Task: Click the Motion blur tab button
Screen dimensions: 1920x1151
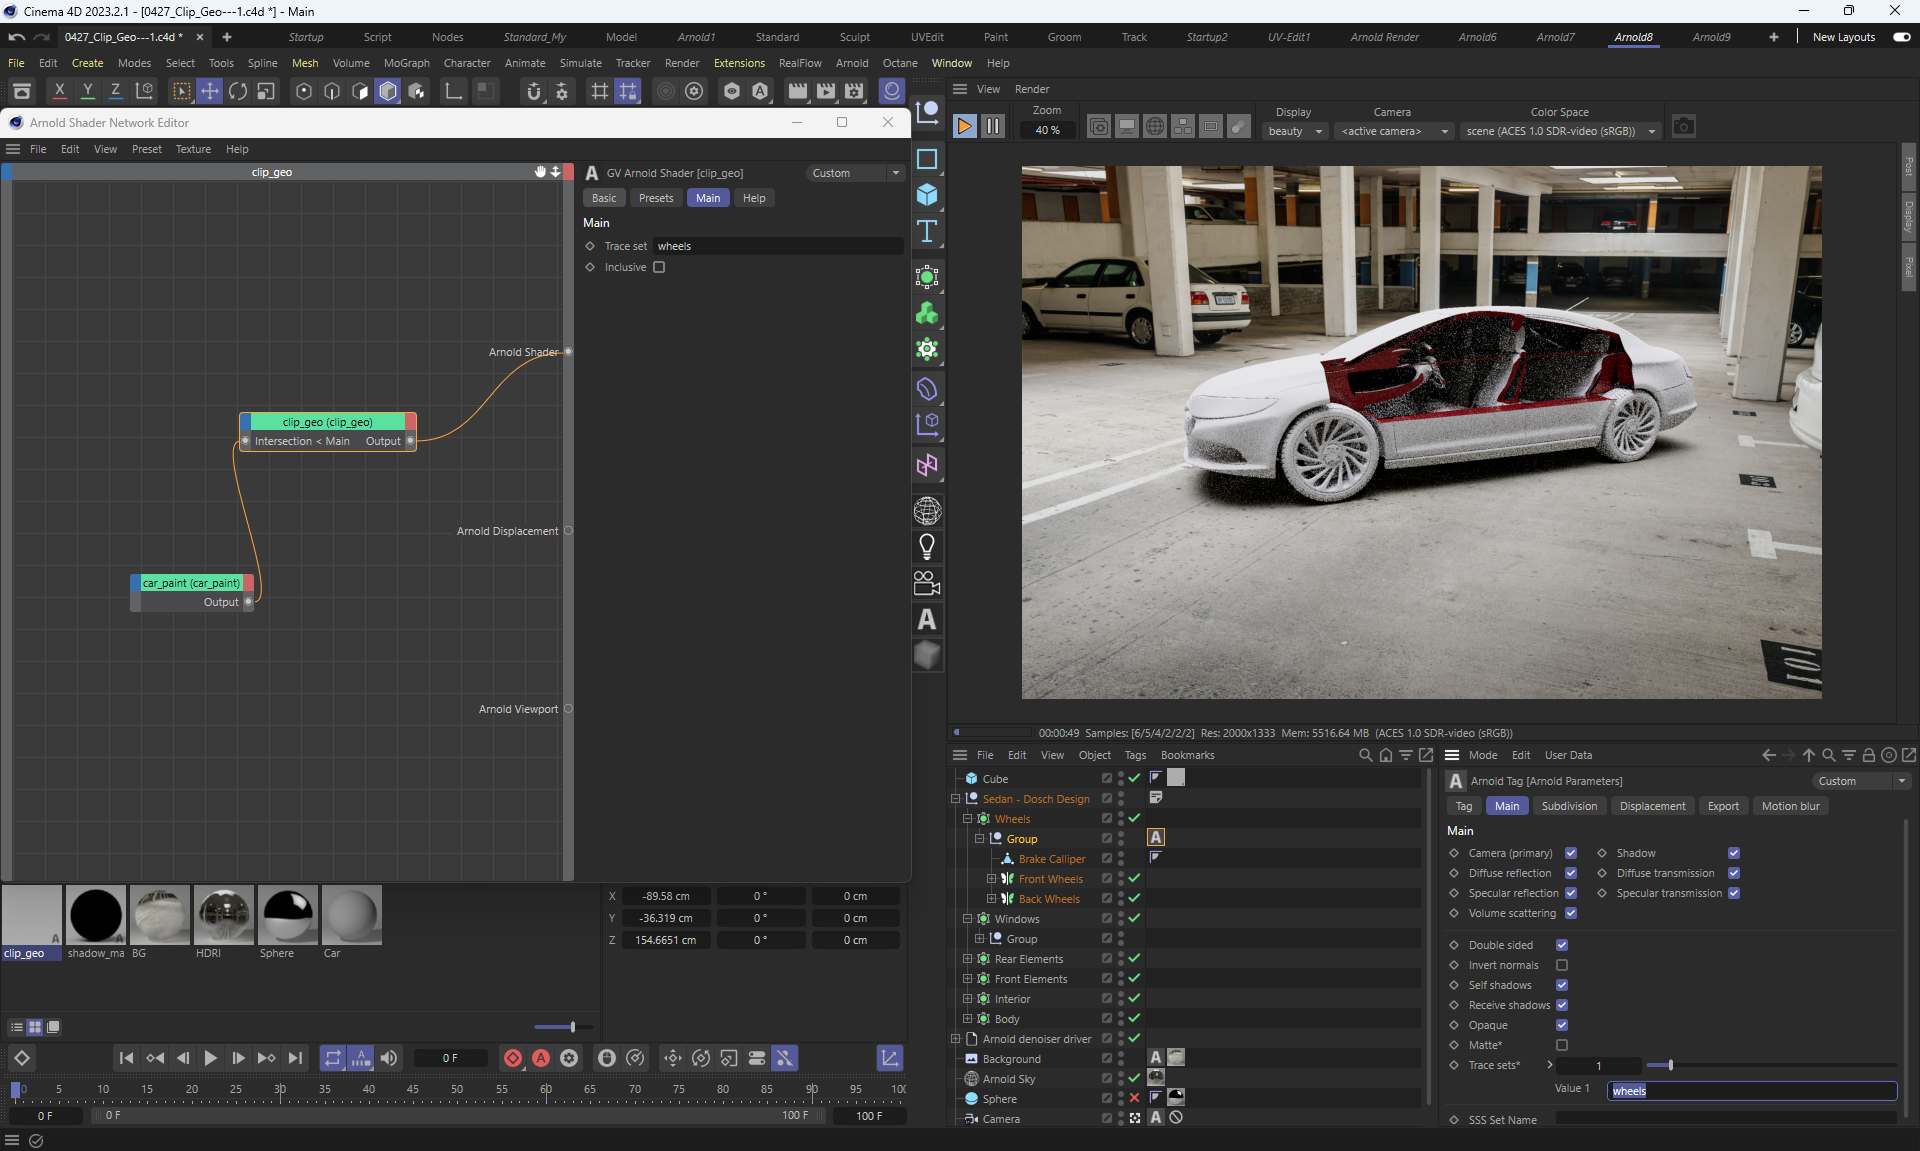Action: 1790,806
